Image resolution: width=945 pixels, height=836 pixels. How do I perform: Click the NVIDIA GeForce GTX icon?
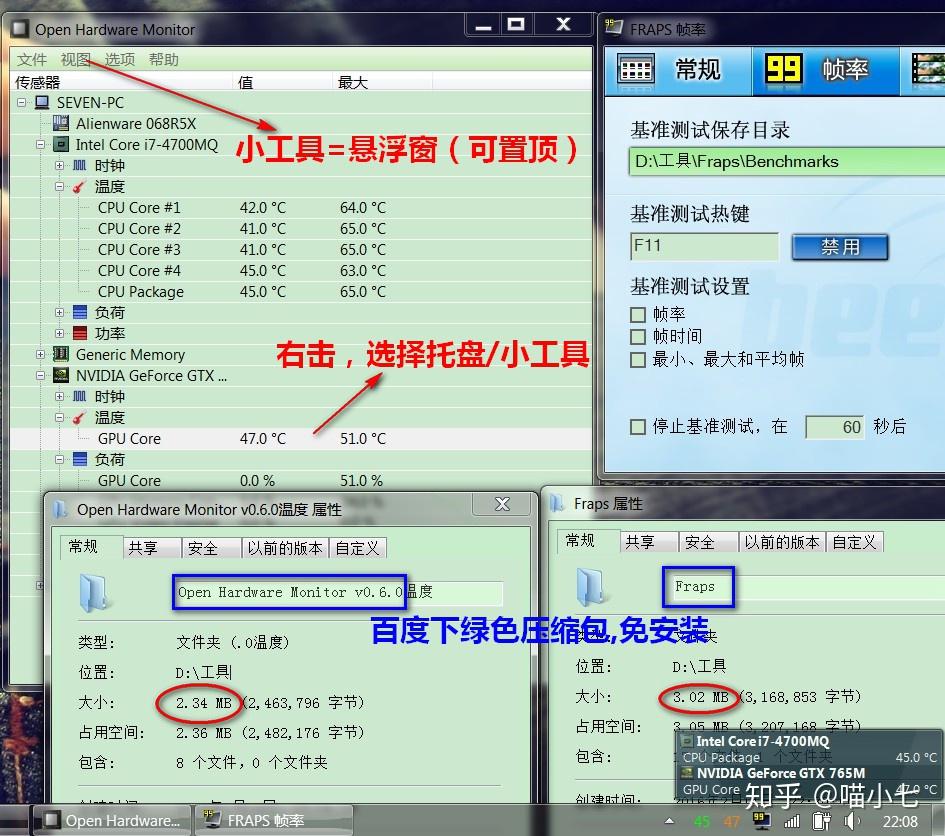pos(61,375)
